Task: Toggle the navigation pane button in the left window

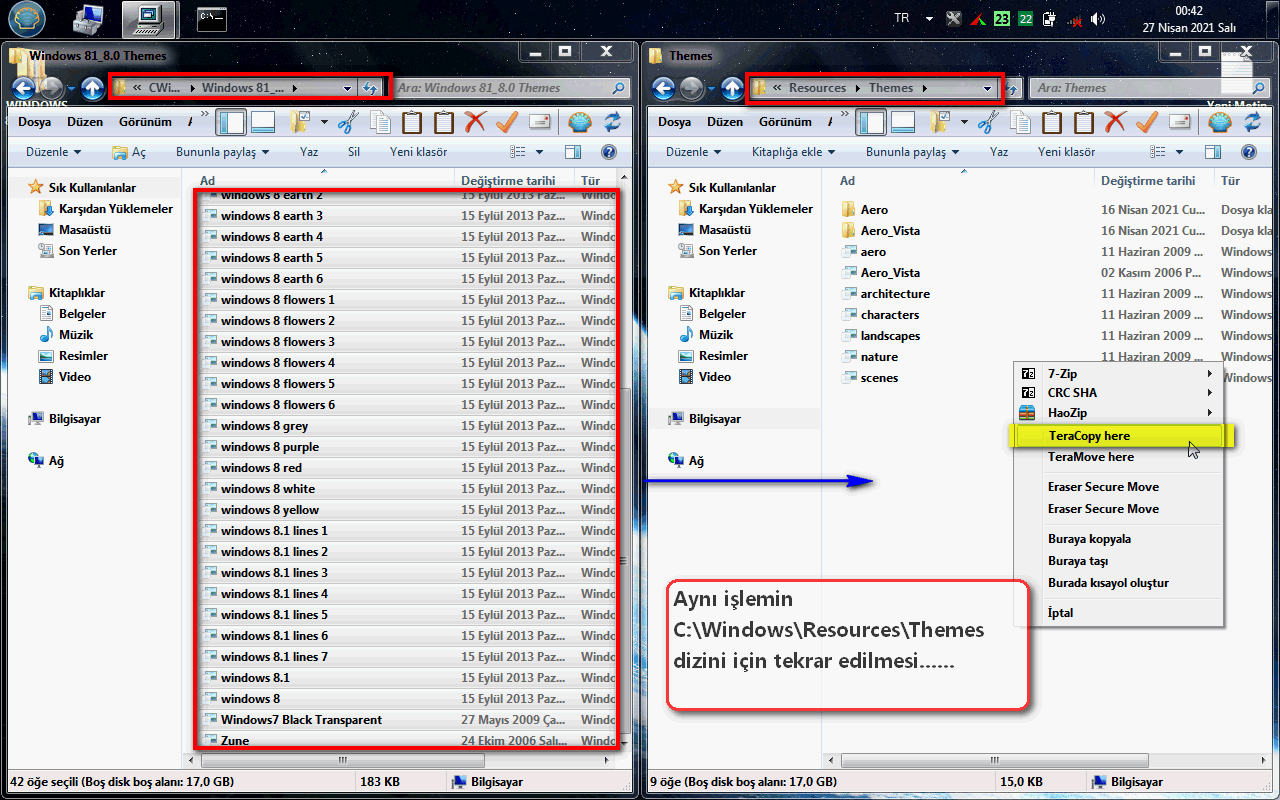Action: pyautogui.click(x=231, y=122)
